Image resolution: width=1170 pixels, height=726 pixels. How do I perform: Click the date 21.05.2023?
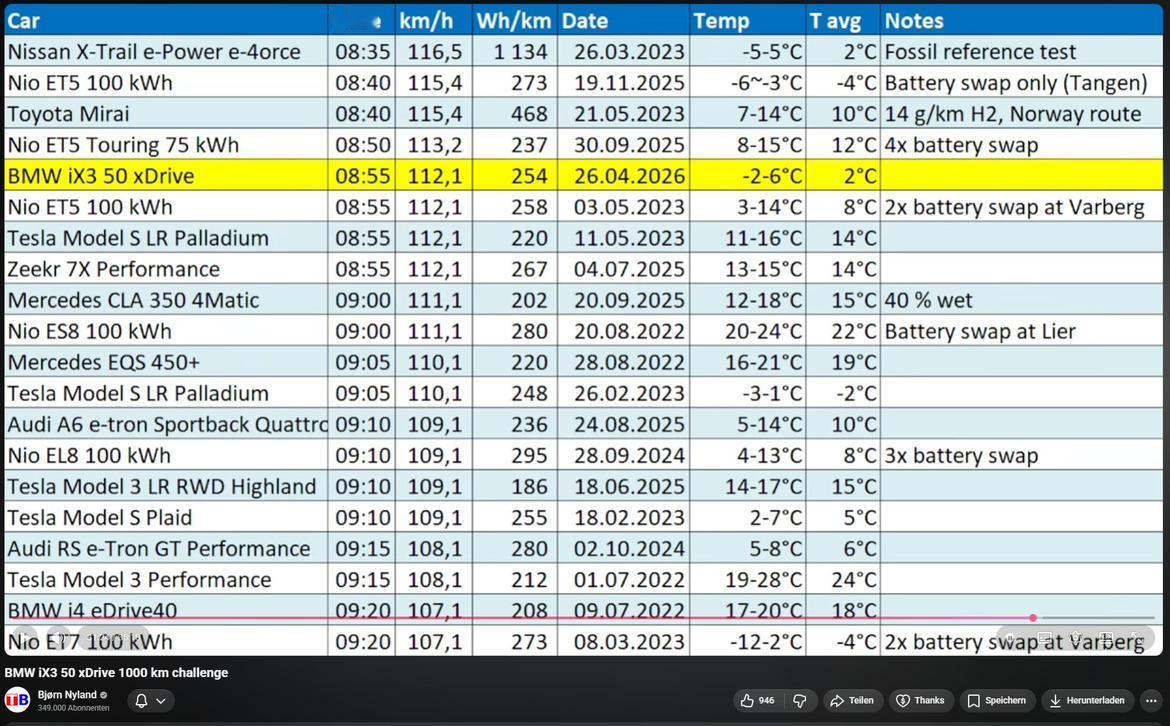(x=629, y=113)
